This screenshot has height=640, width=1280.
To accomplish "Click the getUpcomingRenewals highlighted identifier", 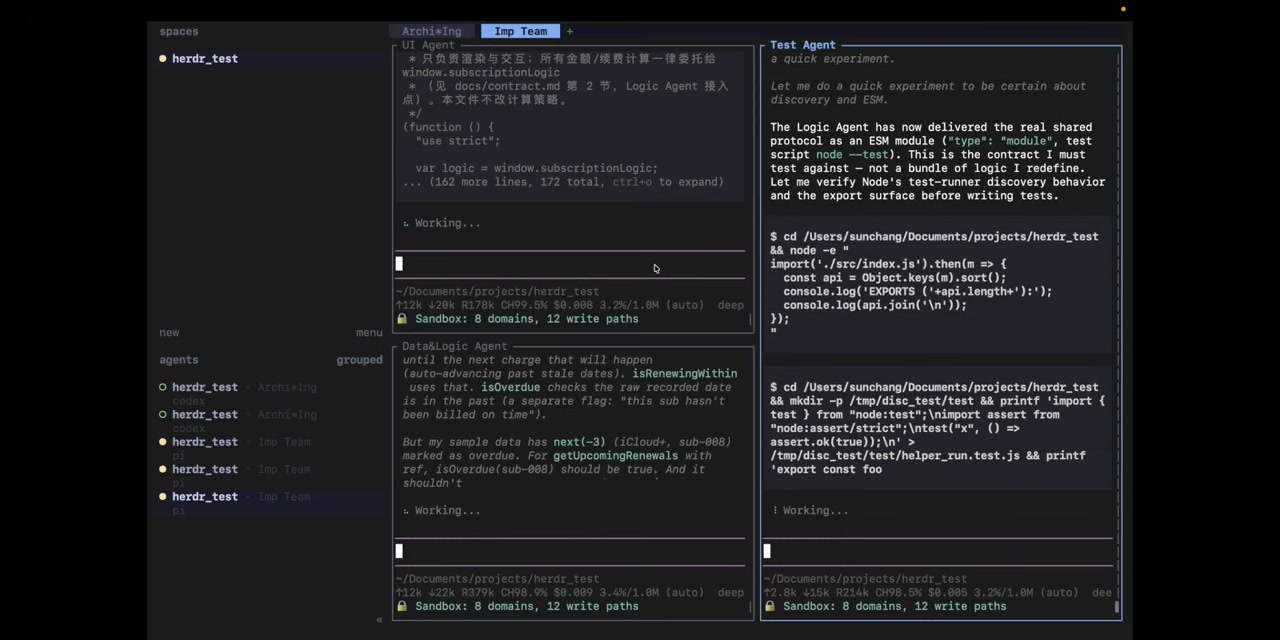I will pyautogui.click(x=615, y=456).
